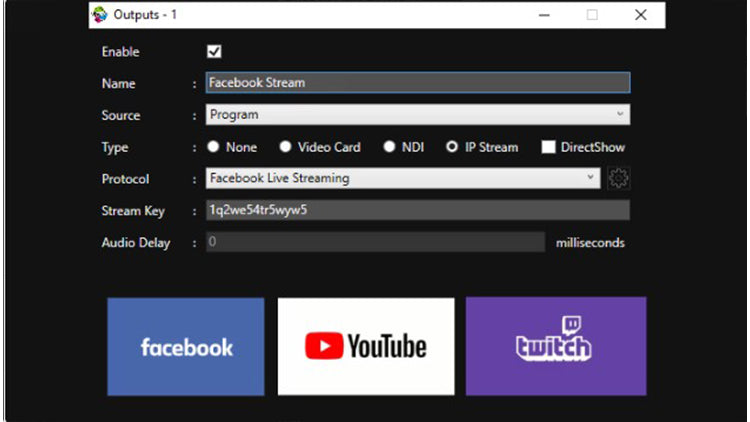The width and height of the screenshot is (750, 422).
Task: Uncheck the Enable checkbox
Action: 214,52
